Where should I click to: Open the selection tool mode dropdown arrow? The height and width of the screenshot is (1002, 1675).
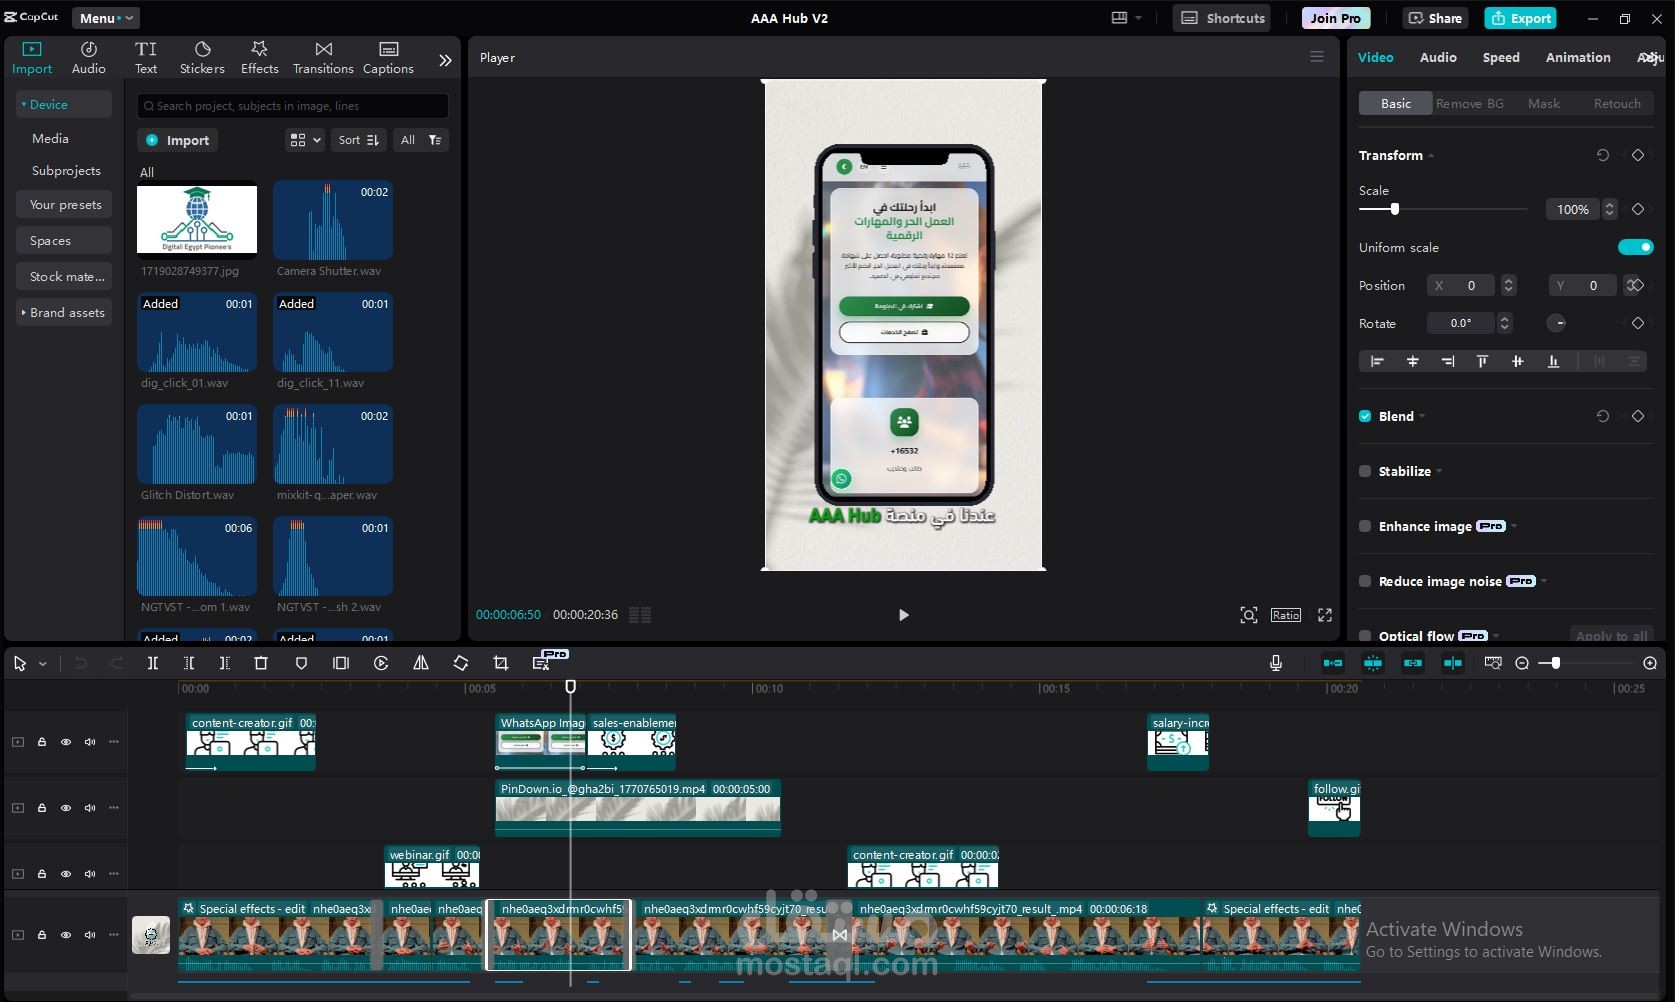[x=42, y=663]
